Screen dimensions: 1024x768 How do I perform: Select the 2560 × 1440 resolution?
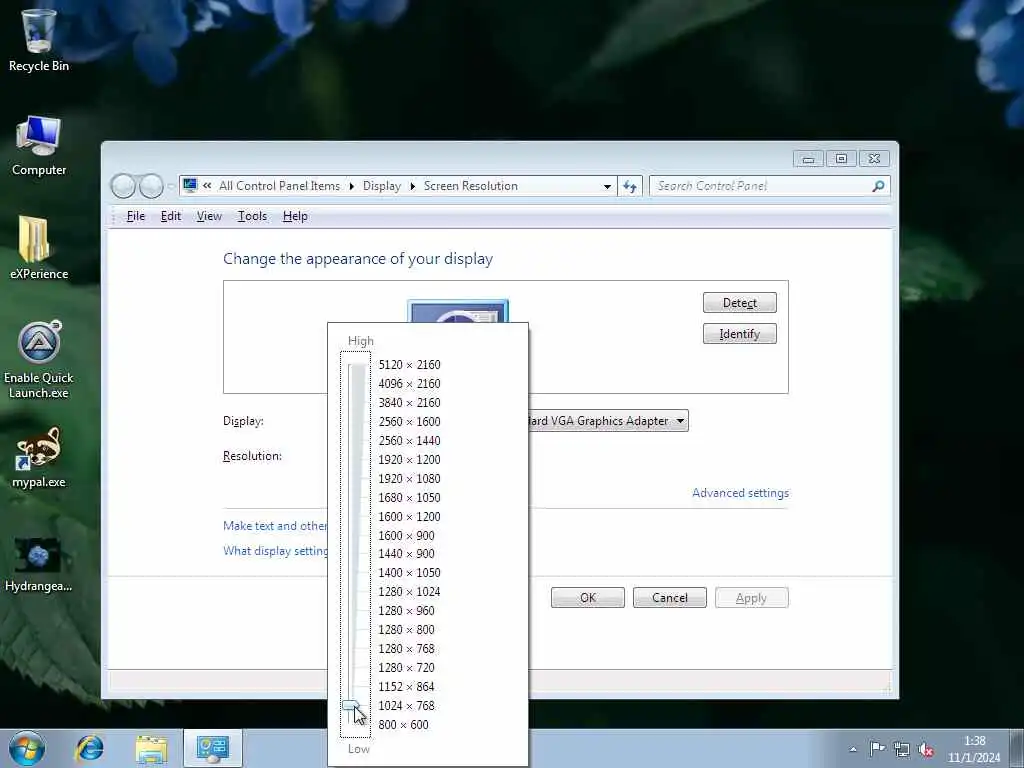pos(409,440)
